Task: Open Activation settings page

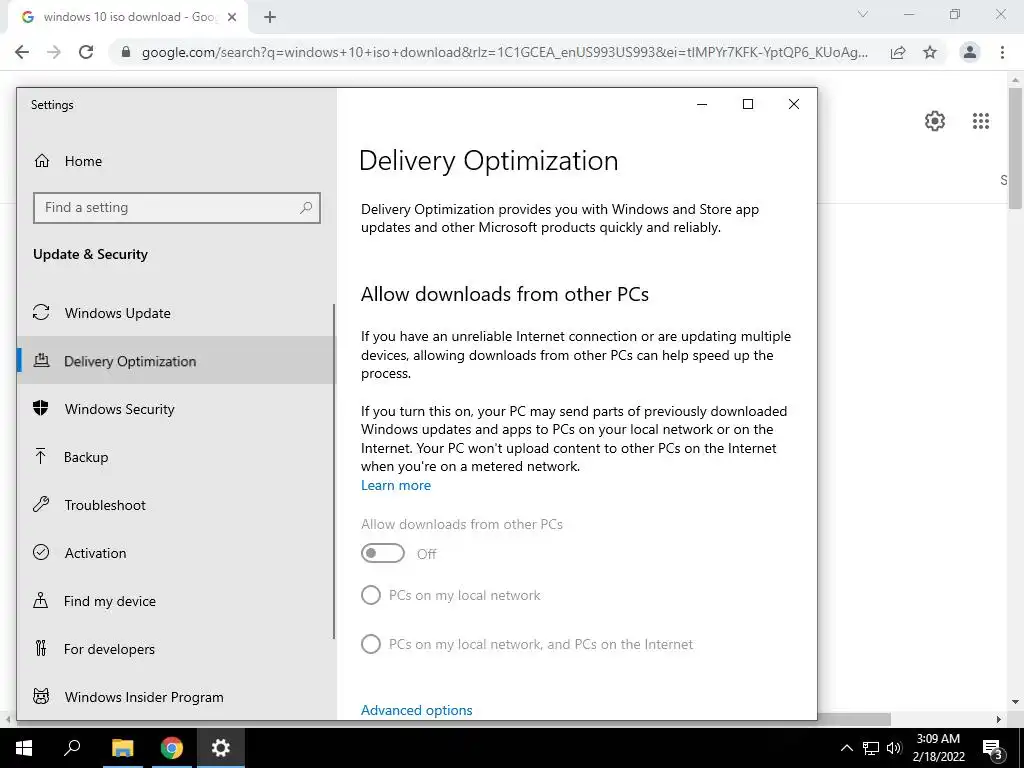Action: 175,553
